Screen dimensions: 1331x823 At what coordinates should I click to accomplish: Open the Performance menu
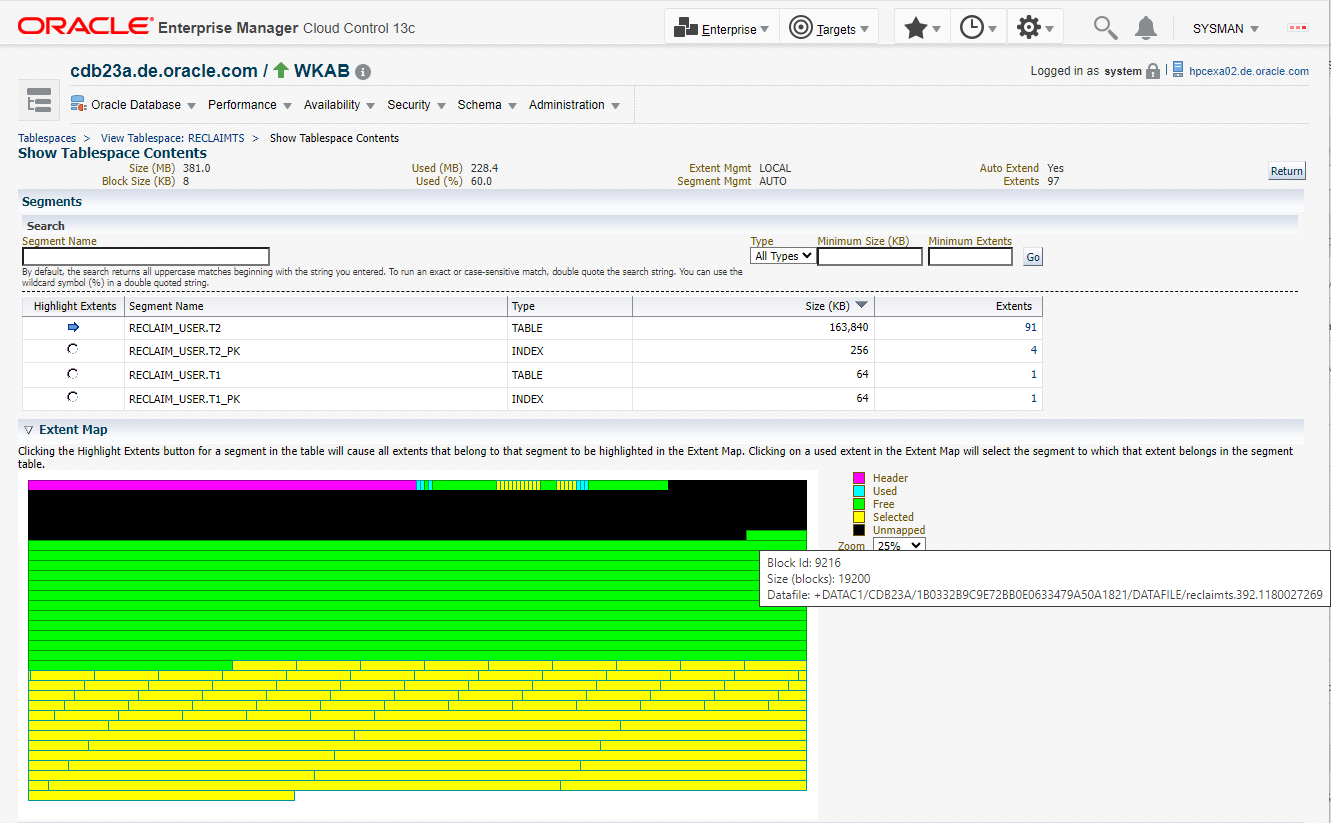click(249, 105)
